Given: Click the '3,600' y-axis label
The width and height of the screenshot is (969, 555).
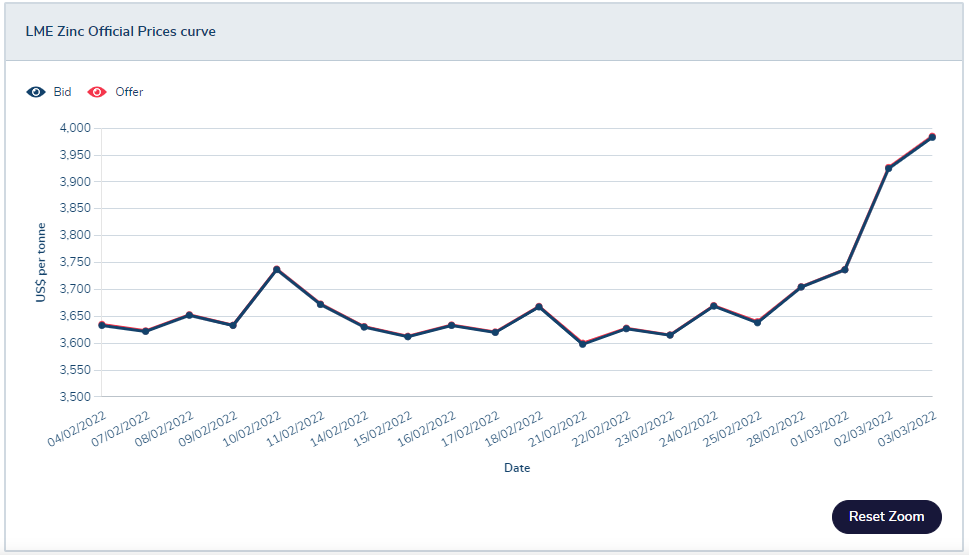Looking at the screenshot, I should (x=75, y=343).
